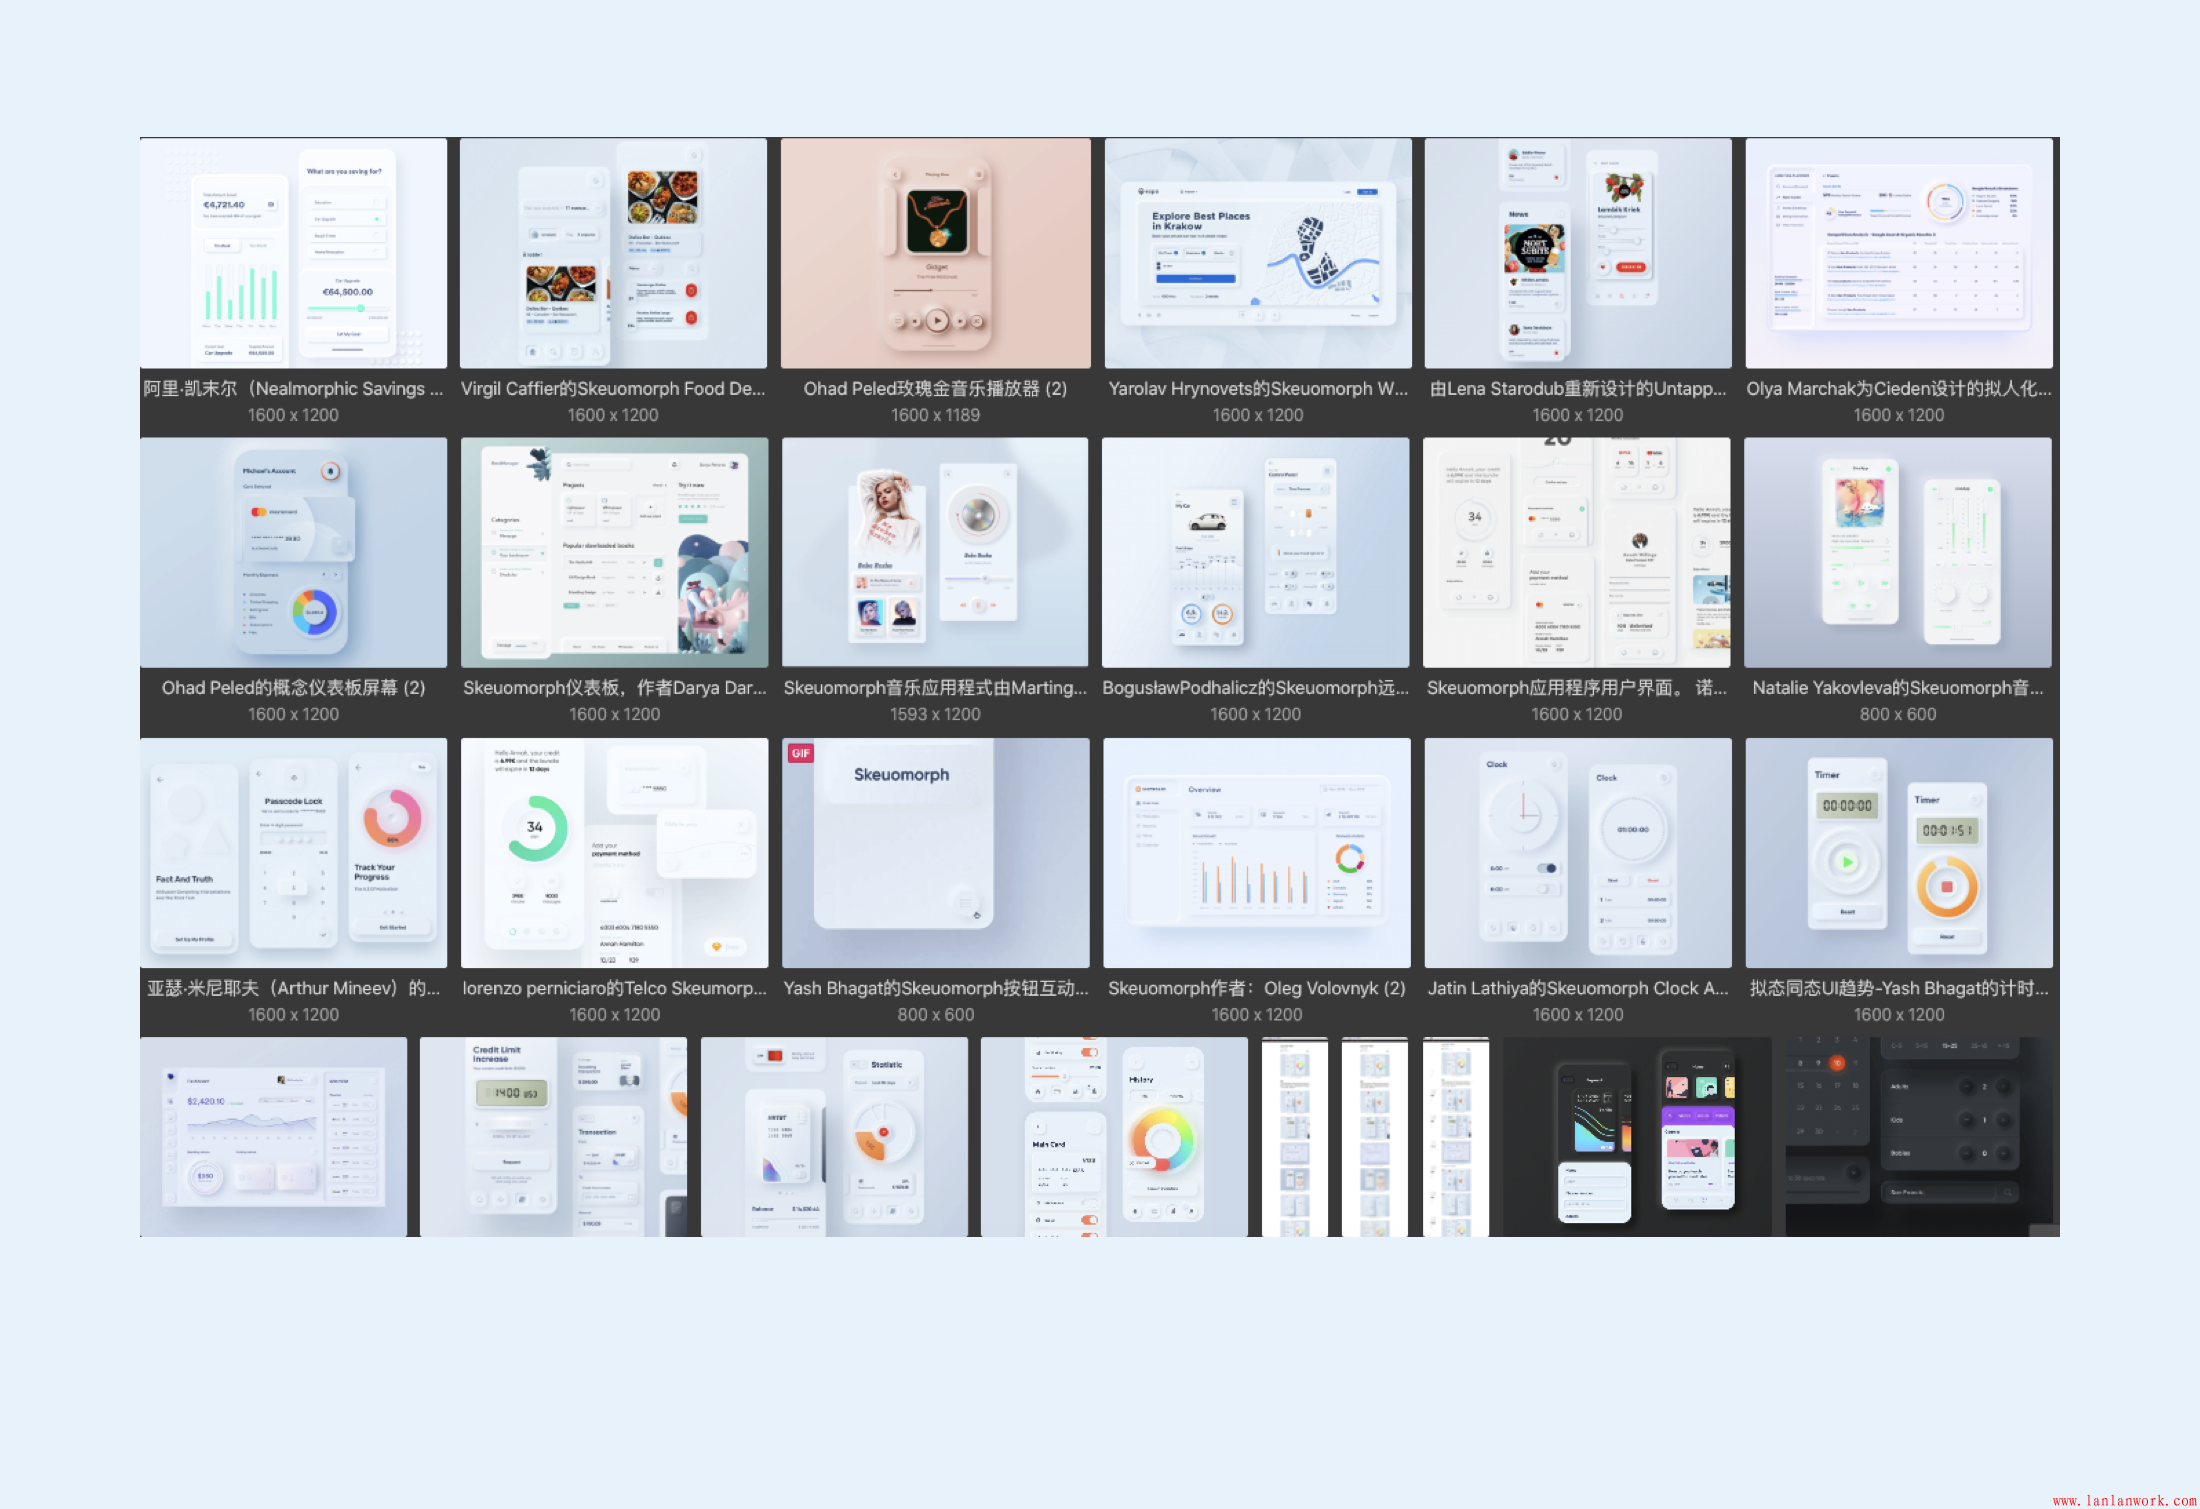The height and width of the screenshot is (1509, 2200).
Task: Open the Telco Skeuomorph circular 34 thumbnail
Action: click(614, 852)
